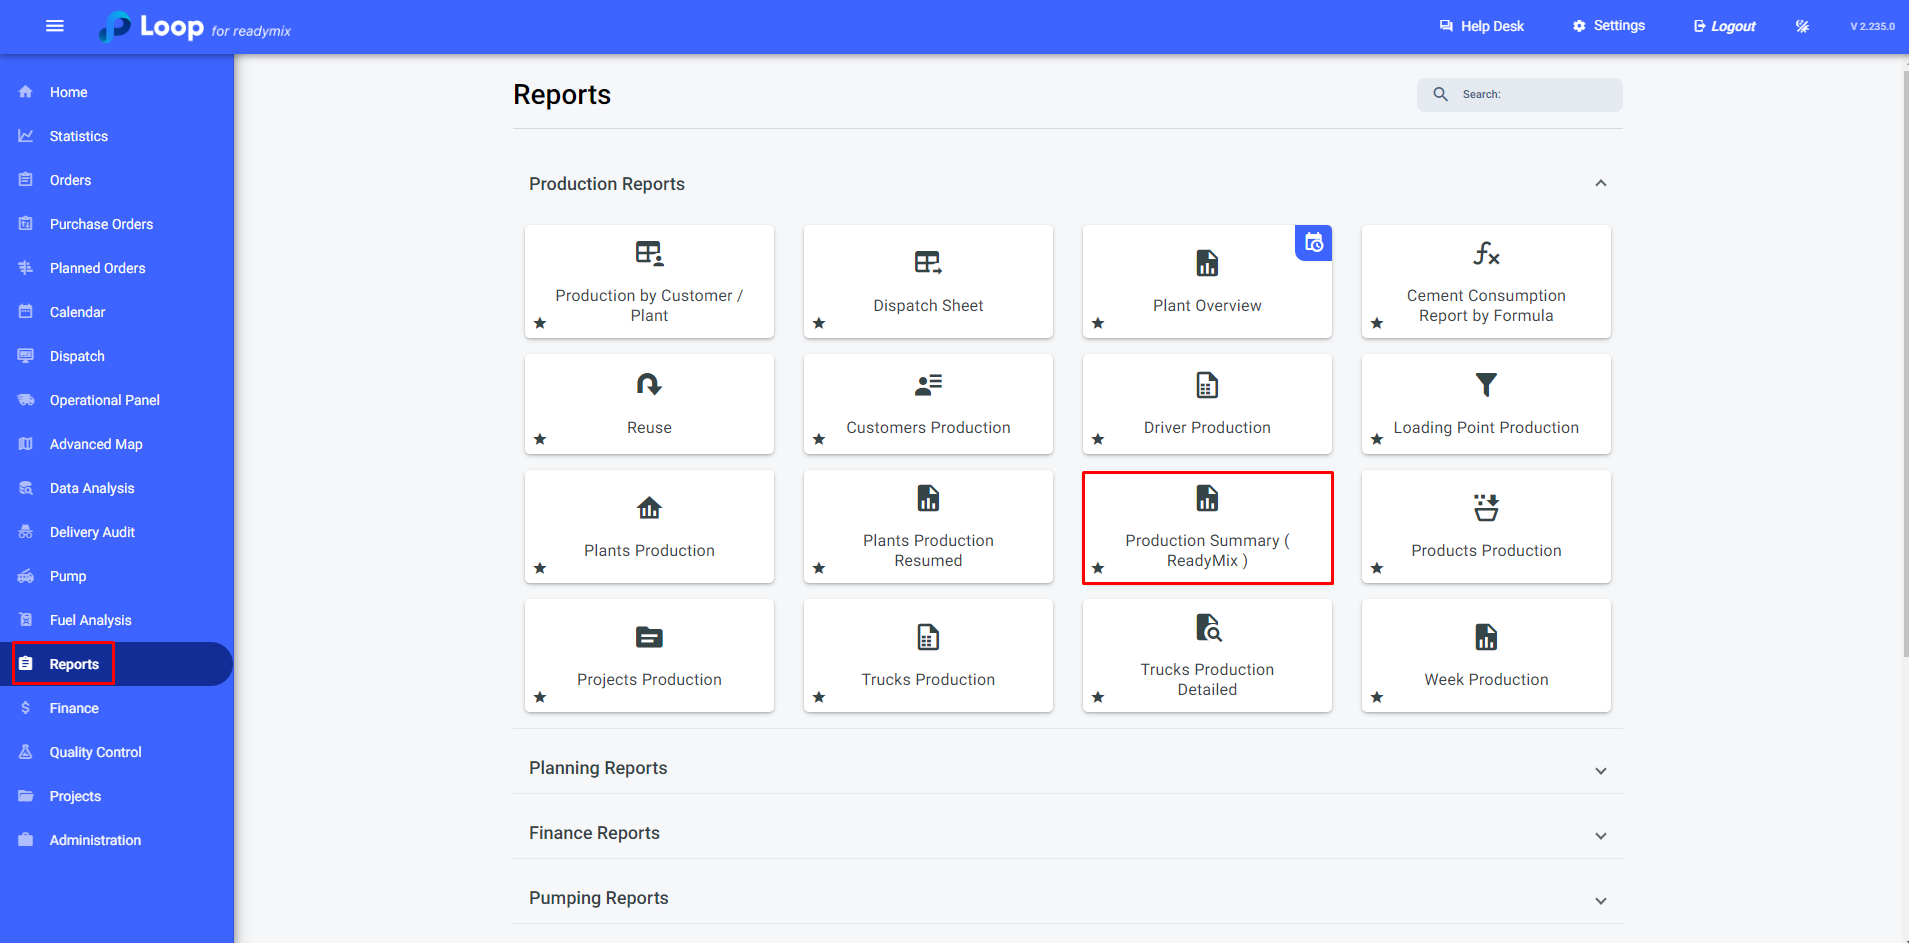Click the scheduler icon on Plant Overview

tap(1313, 243)
